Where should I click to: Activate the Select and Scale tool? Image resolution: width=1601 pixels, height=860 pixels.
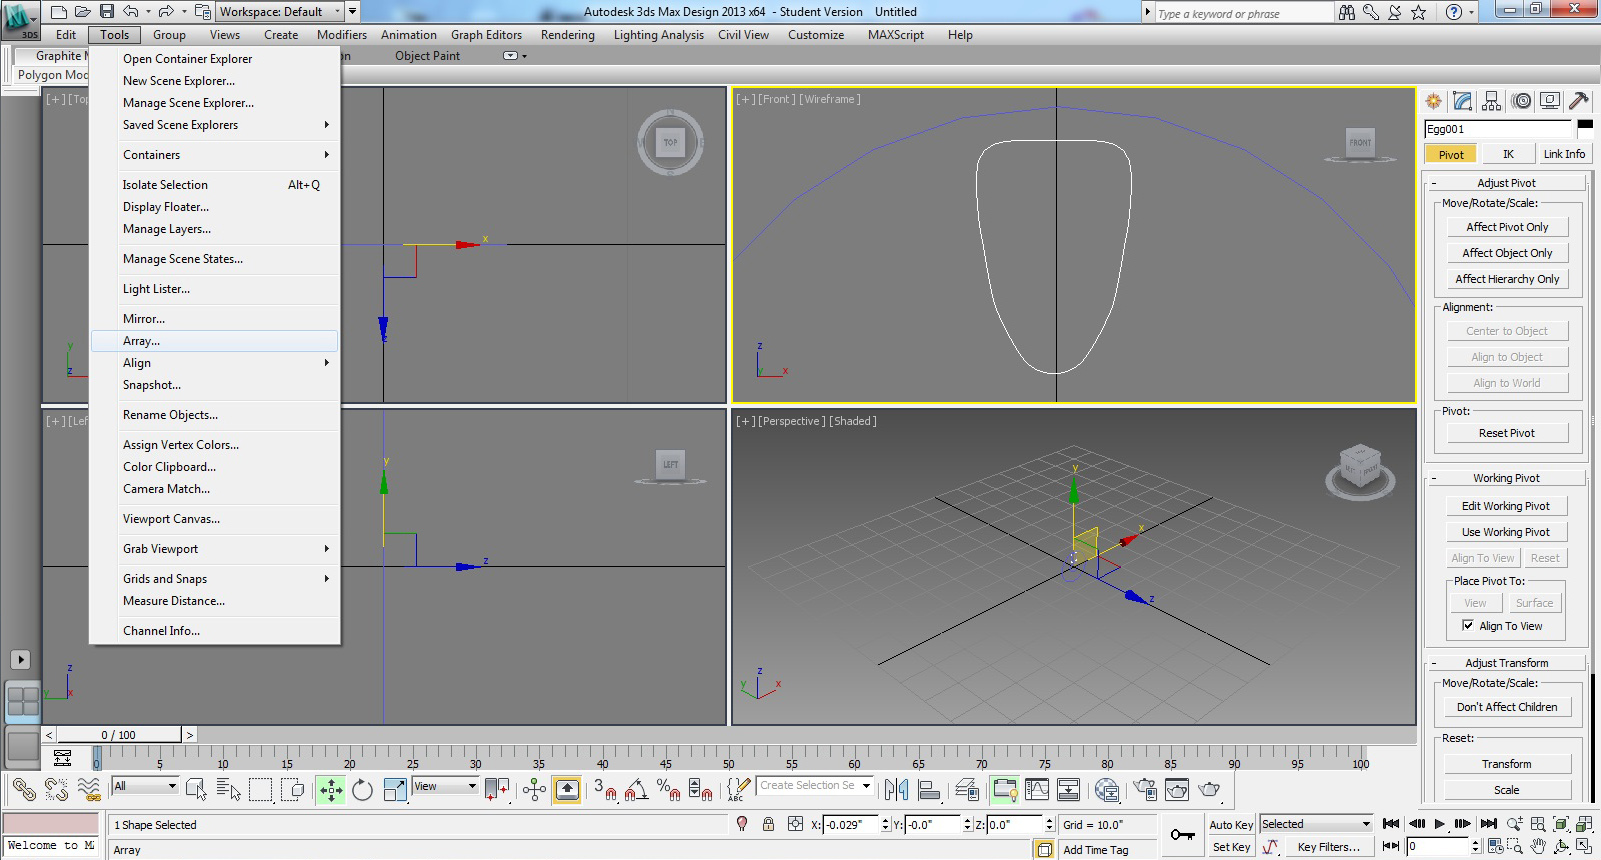click(x=395, y=790)
